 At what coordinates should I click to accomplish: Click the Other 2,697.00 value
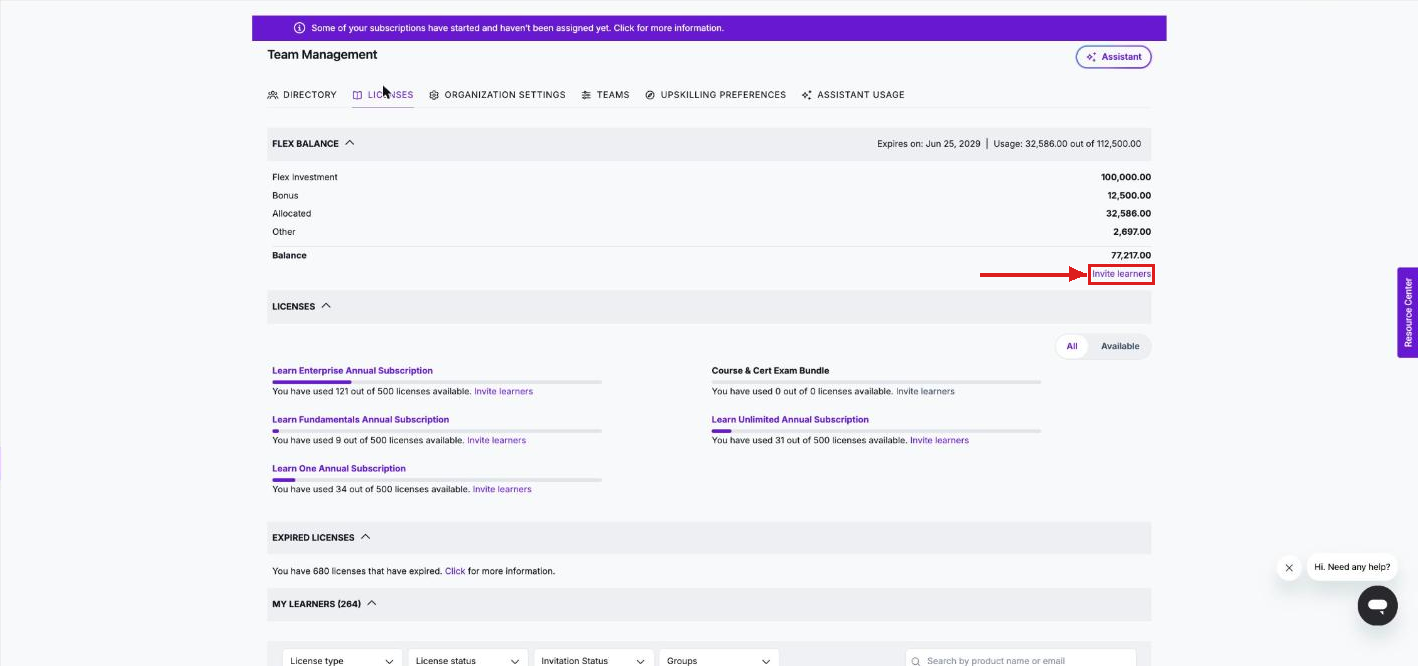point(1132,232)
